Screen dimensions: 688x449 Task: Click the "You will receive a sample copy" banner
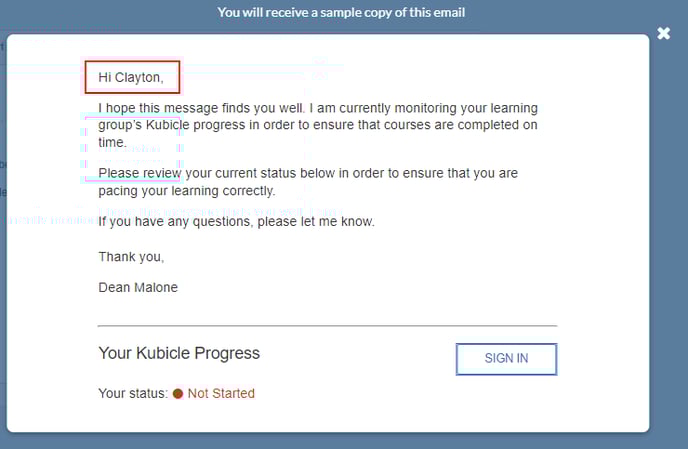(341, 12)
